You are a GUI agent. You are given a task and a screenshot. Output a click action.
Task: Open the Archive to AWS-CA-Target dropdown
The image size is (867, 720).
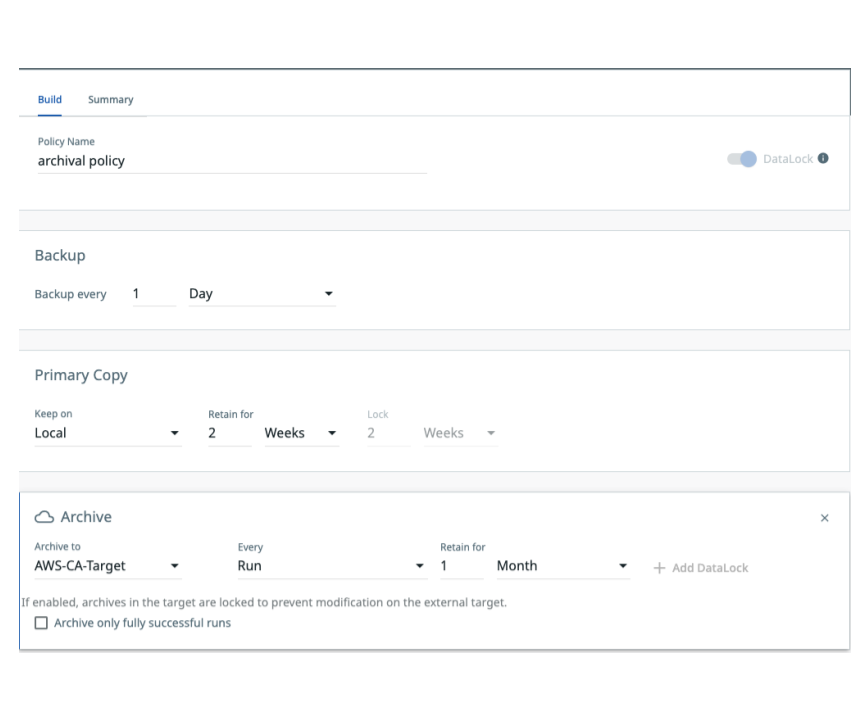(x=107, y=566)
